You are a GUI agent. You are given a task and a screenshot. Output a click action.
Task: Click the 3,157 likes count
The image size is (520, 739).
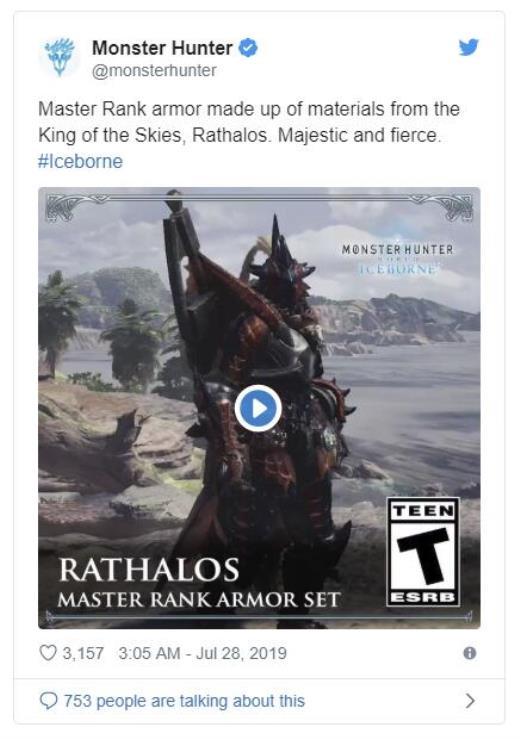tap(83, 653)
